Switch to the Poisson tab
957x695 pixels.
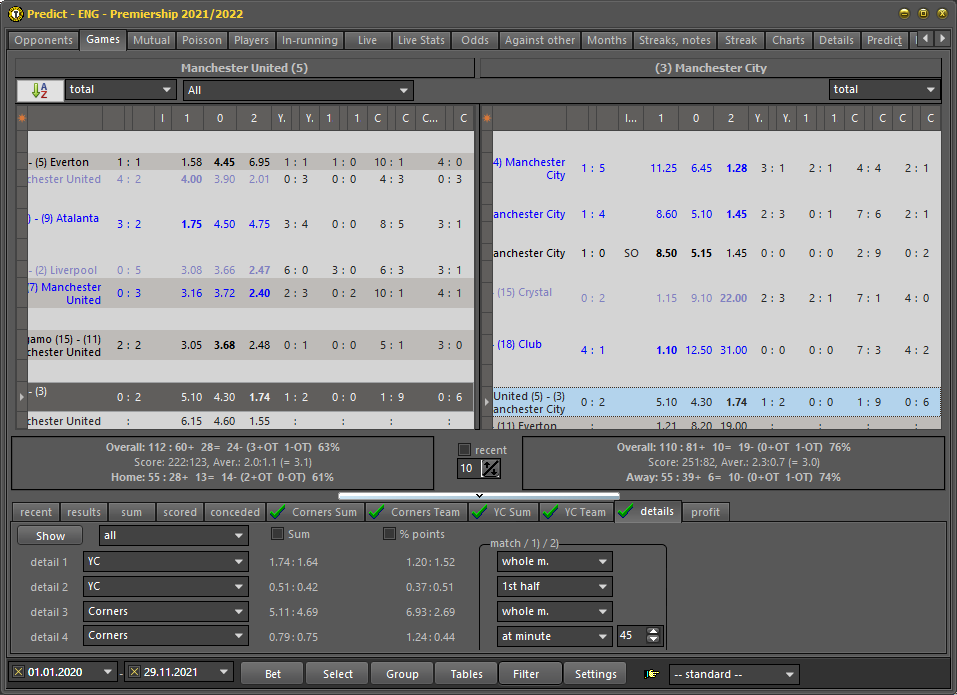click(202, 40)
